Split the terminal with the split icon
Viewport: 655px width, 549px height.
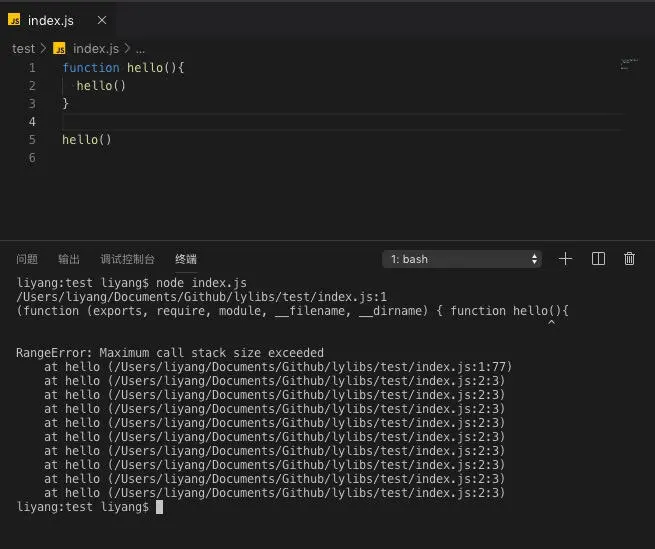pos(598,259)
